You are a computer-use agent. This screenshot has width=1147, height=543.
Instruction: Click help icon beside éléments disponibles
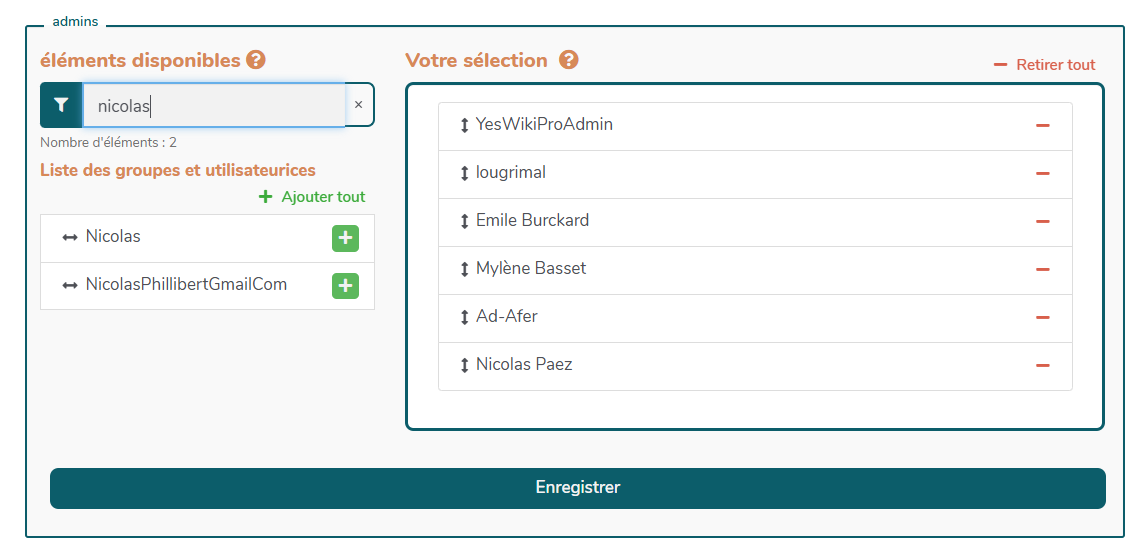tap(256, 60)
